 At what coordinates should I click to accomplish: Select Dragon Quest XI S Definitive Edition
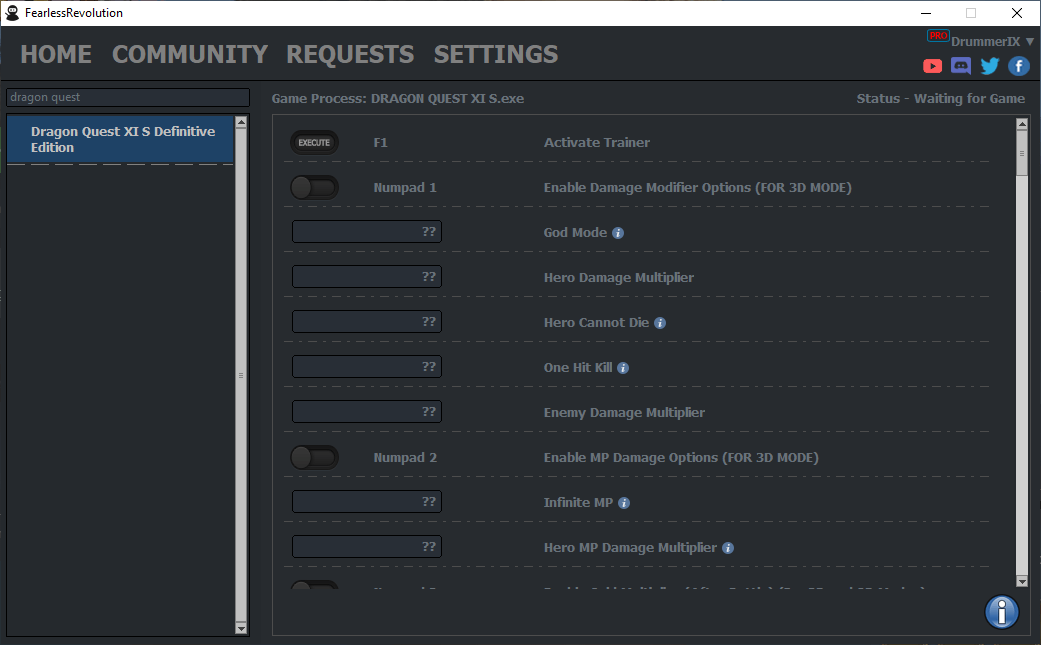(x=120, y=140)
